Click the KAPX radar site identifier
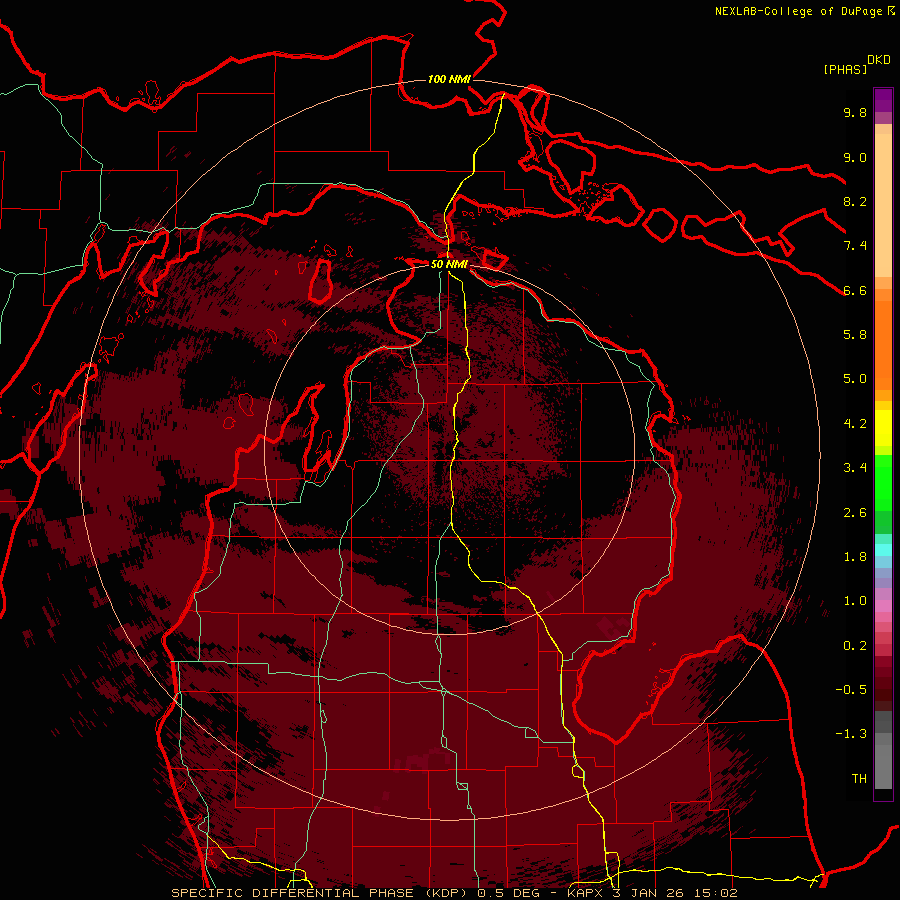The image size is (900, 900). (583, 893)
